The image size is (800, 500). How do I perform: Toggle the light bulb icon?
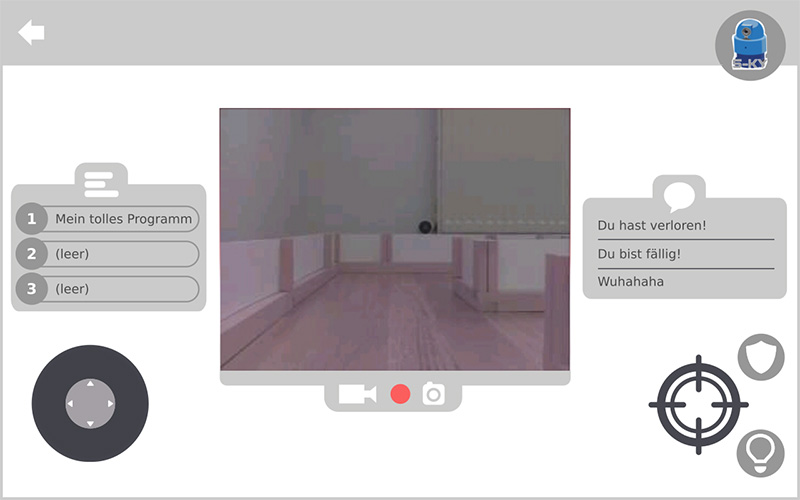[760, 453]
